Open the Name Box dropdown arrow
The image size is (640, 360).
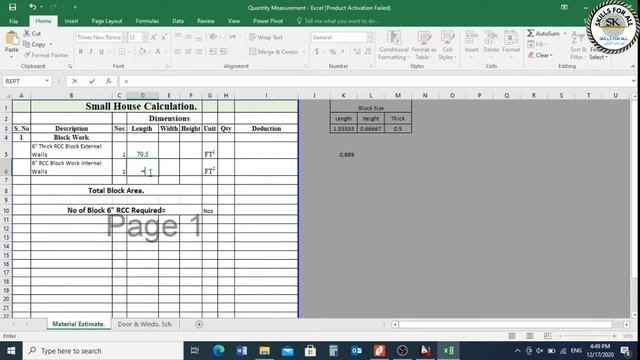click(x=47, y=81)
